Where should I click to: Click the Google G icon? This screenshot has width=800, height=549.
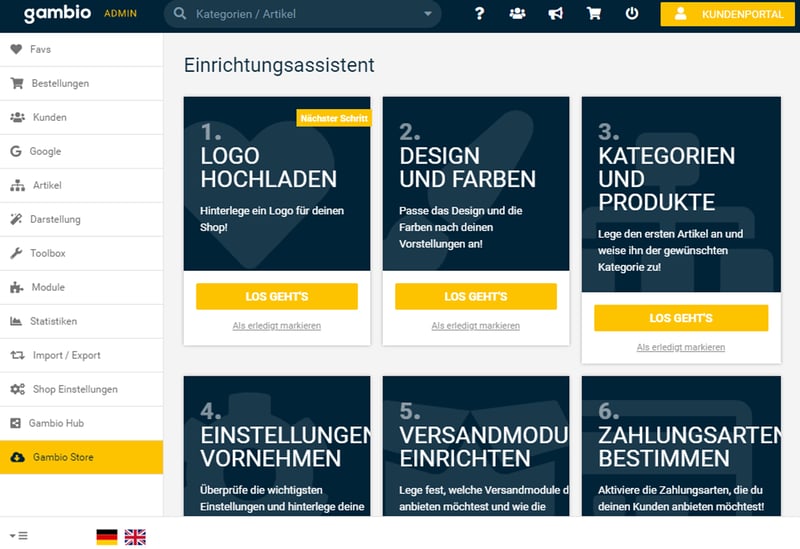pyautogui.click(x=16, y=151)
